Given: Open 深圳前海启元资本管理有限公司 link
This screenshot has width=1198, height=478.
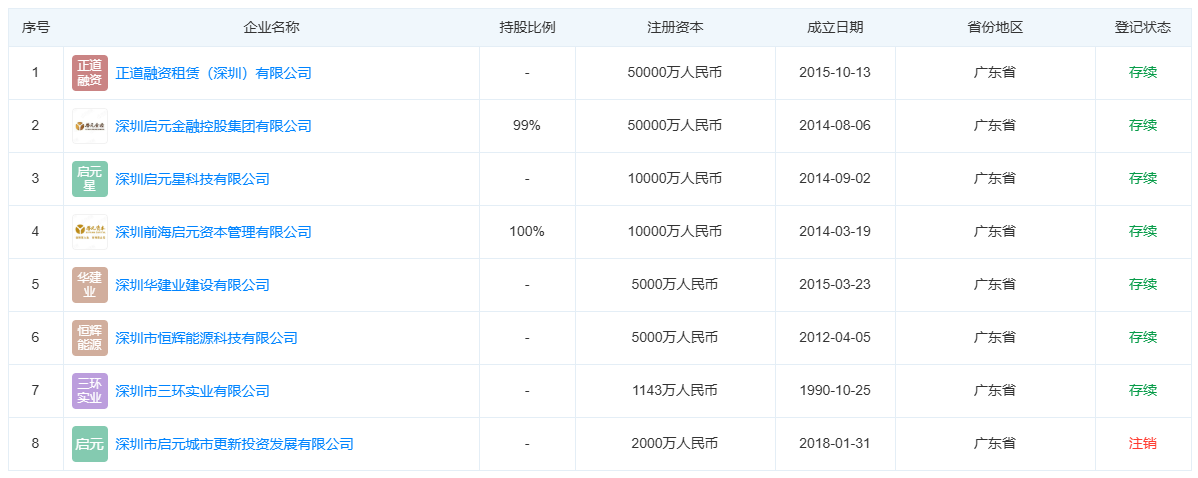Looking at the screenshot, I should coord(213,232).
